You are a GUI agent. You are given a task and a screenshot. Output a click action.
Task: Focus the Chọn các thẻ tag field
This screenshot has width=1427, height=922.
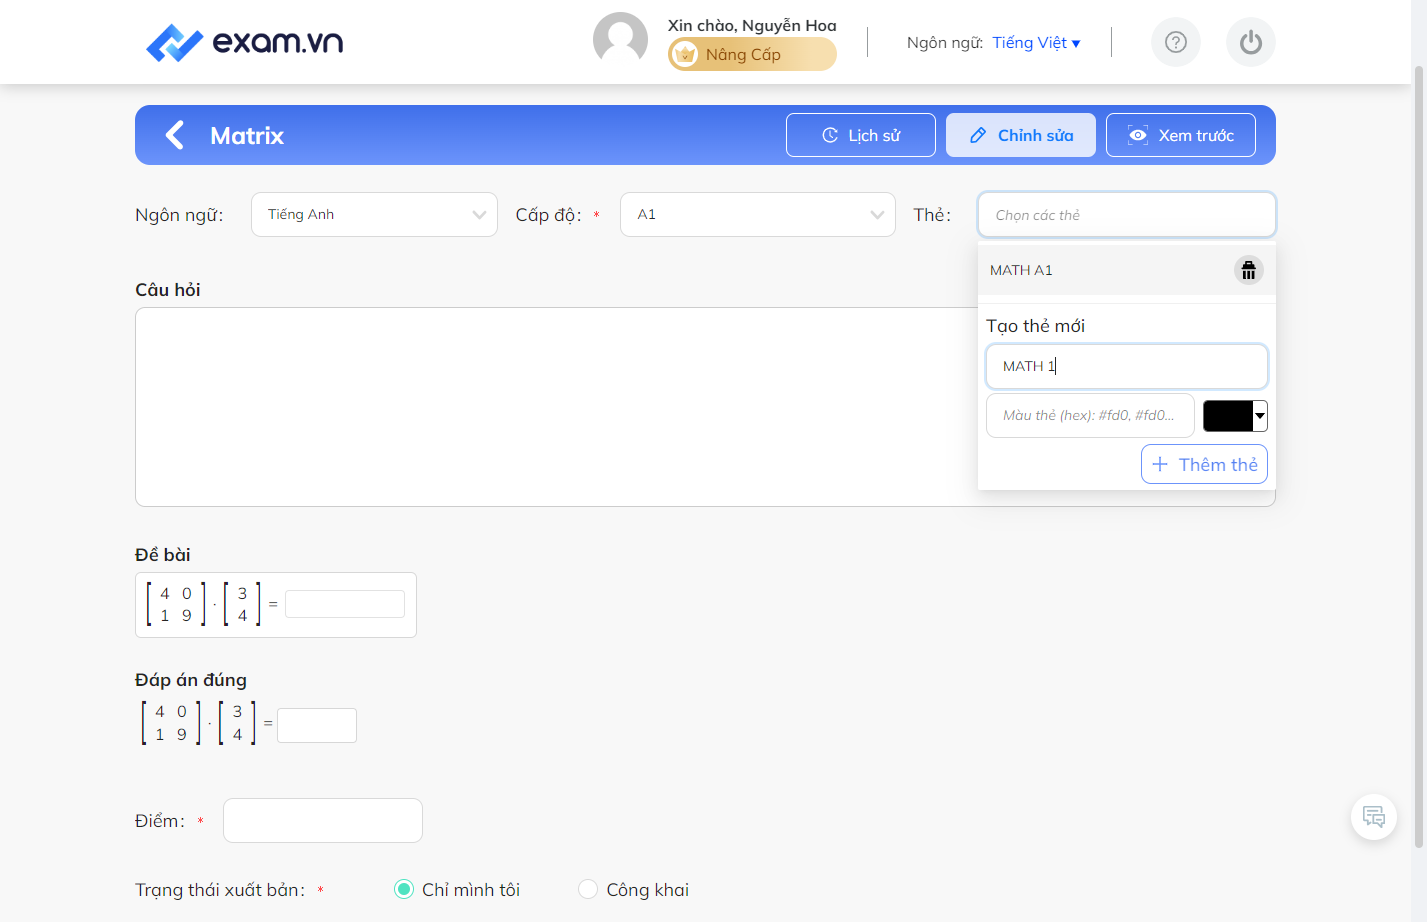[1127, 214]
